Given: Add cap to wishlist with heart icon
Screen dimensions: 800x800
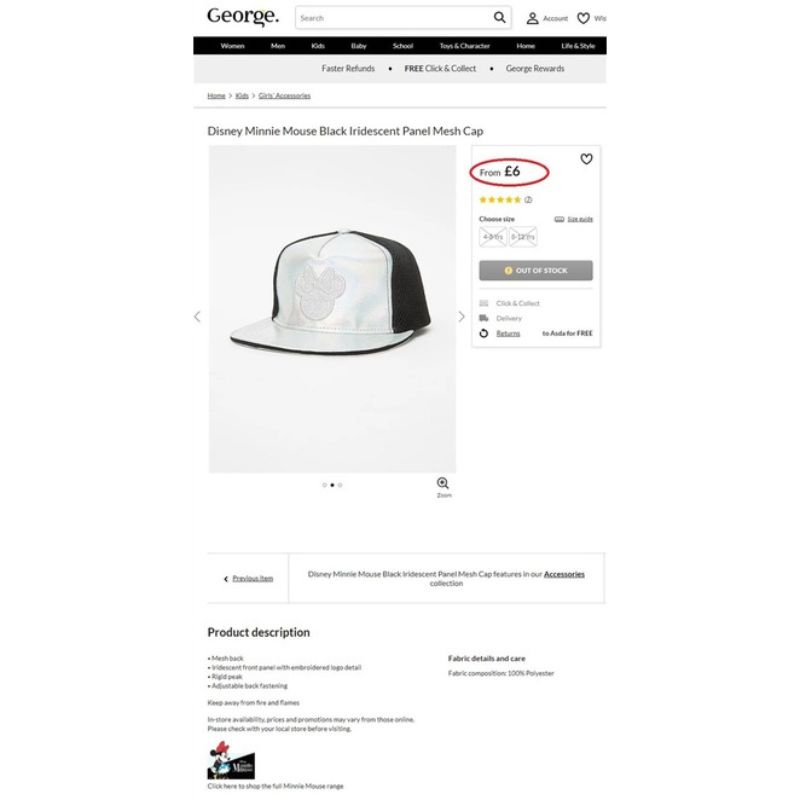Looking at the screenshot, I should click(586, 159).
